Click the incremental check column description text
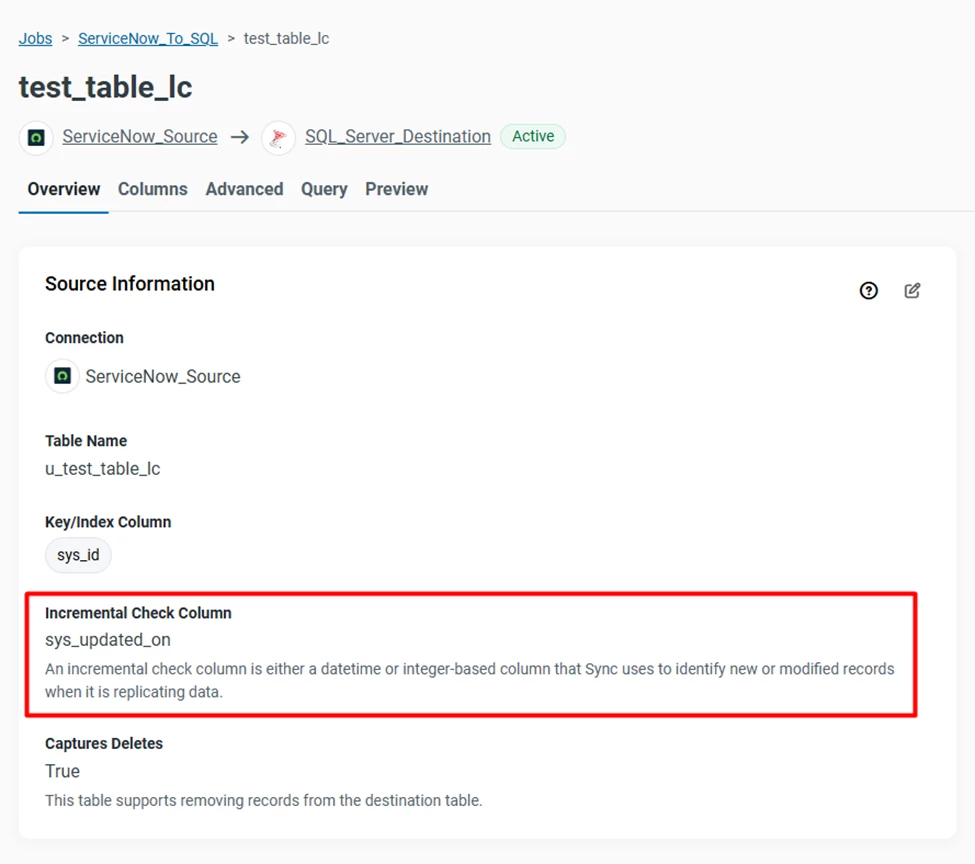The width and height of the screenshot is (975, 864). point(469,681)
